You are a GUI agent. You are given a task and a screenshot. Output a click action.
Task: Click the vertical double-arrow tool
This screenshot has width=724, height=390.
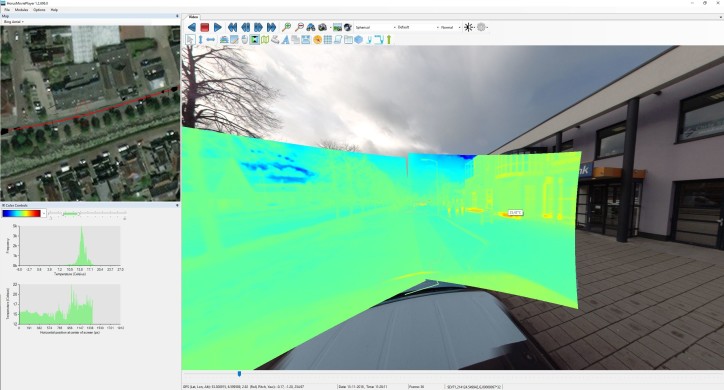click(x=200, y=40)
